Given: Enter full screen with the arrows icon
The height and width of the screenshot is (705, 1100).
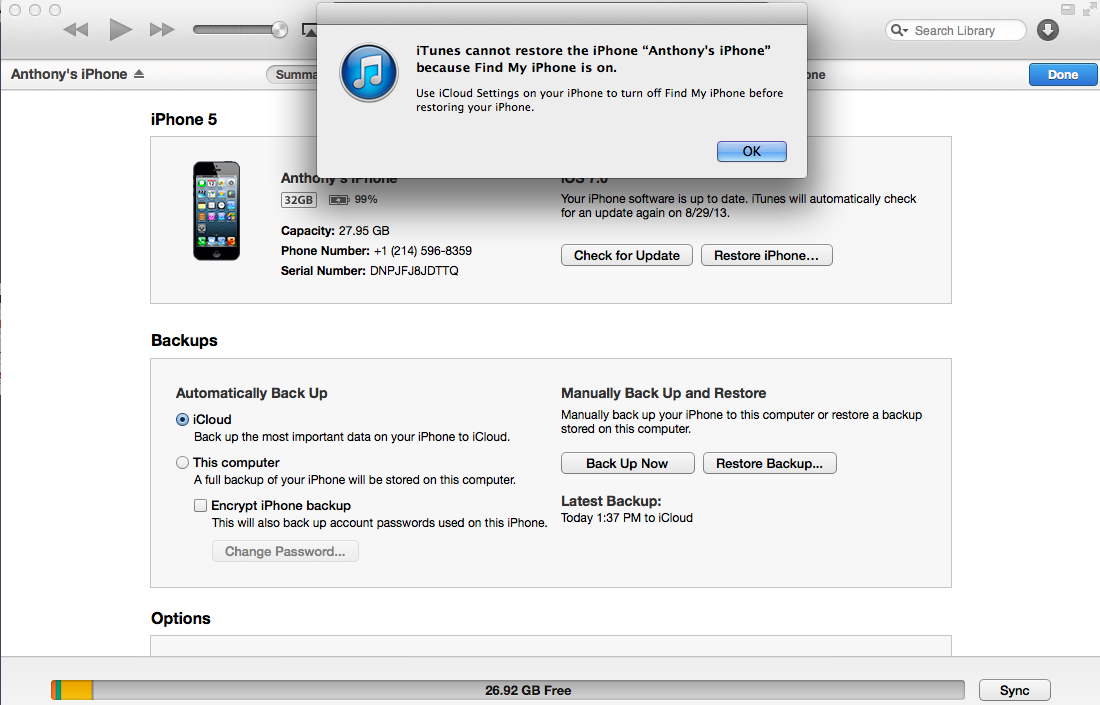Looking at the screenshot, I should tap(1089, 9).
